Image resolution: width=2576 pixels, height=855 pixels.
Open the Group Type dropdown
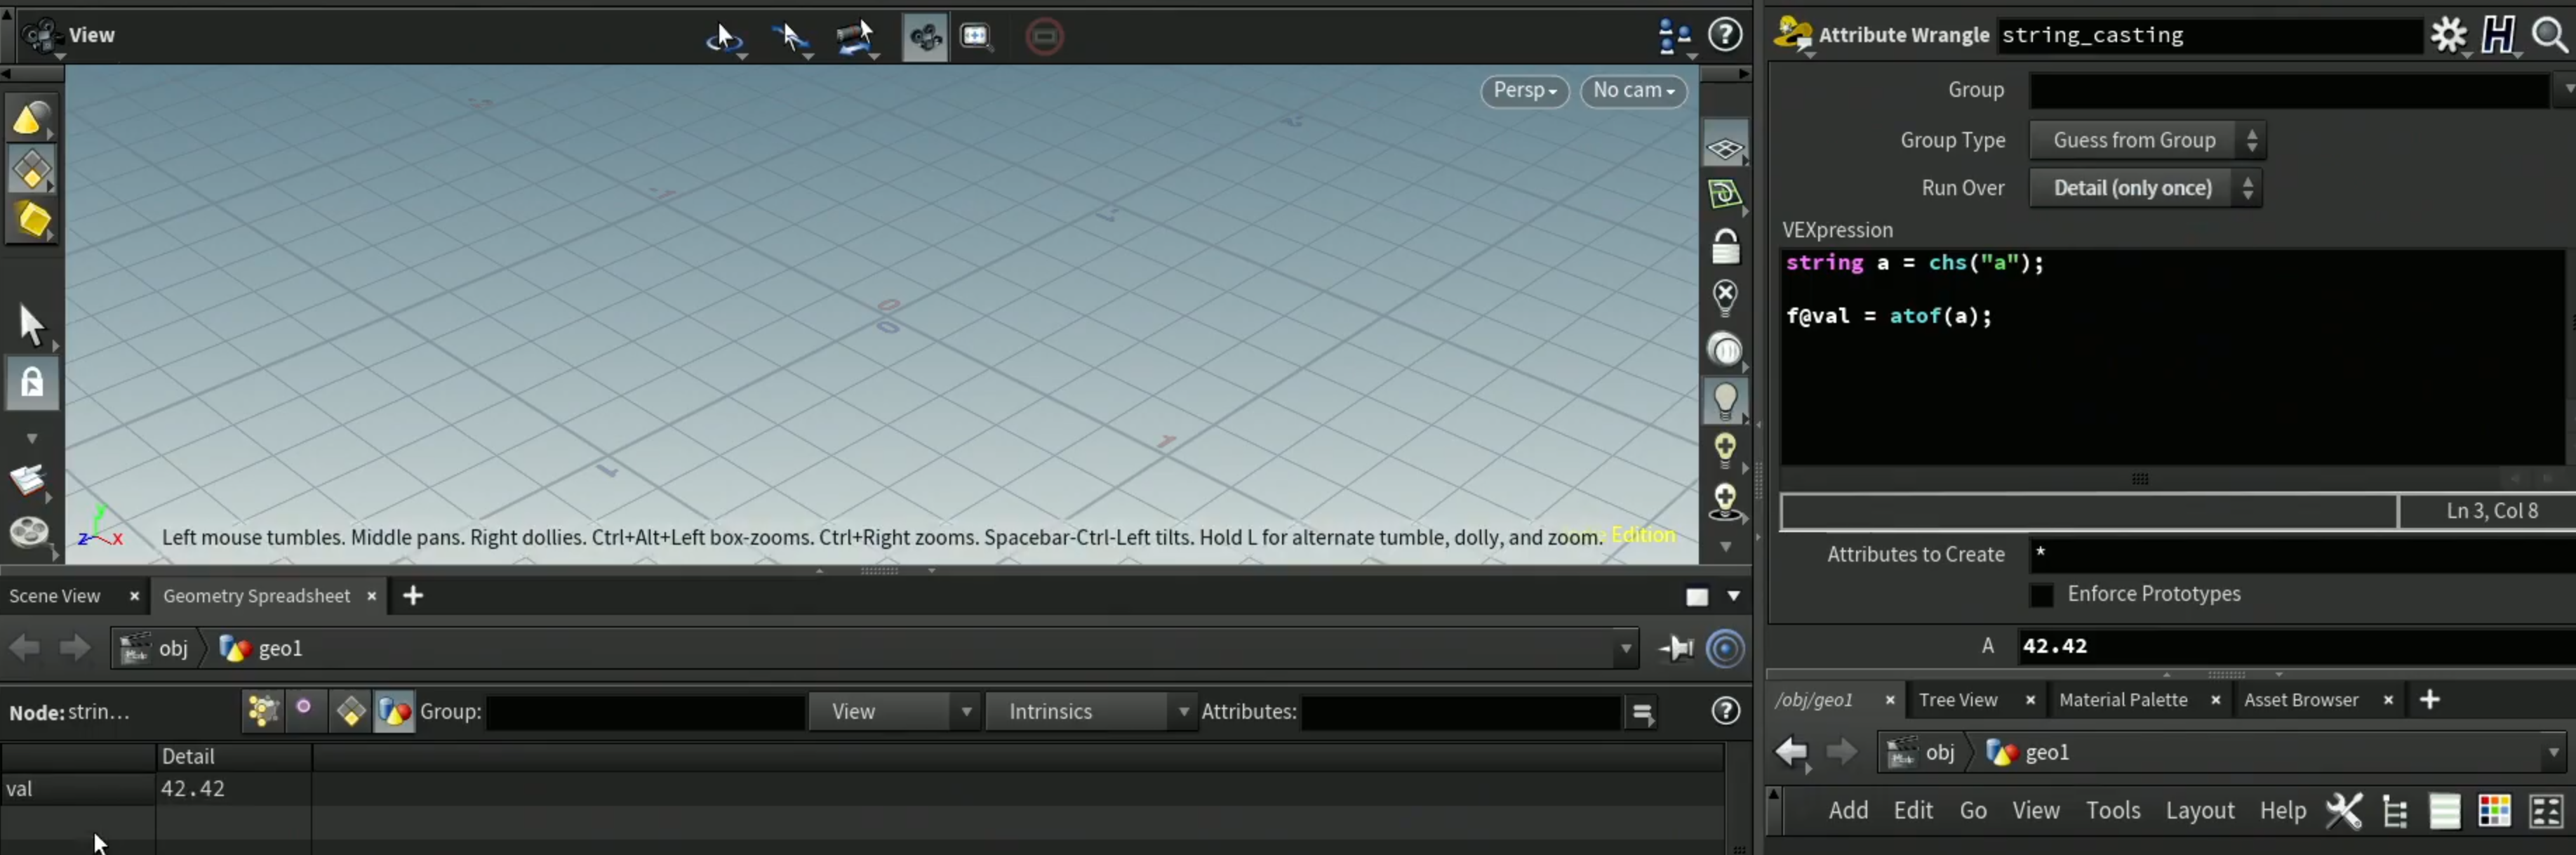(2147, 140)
